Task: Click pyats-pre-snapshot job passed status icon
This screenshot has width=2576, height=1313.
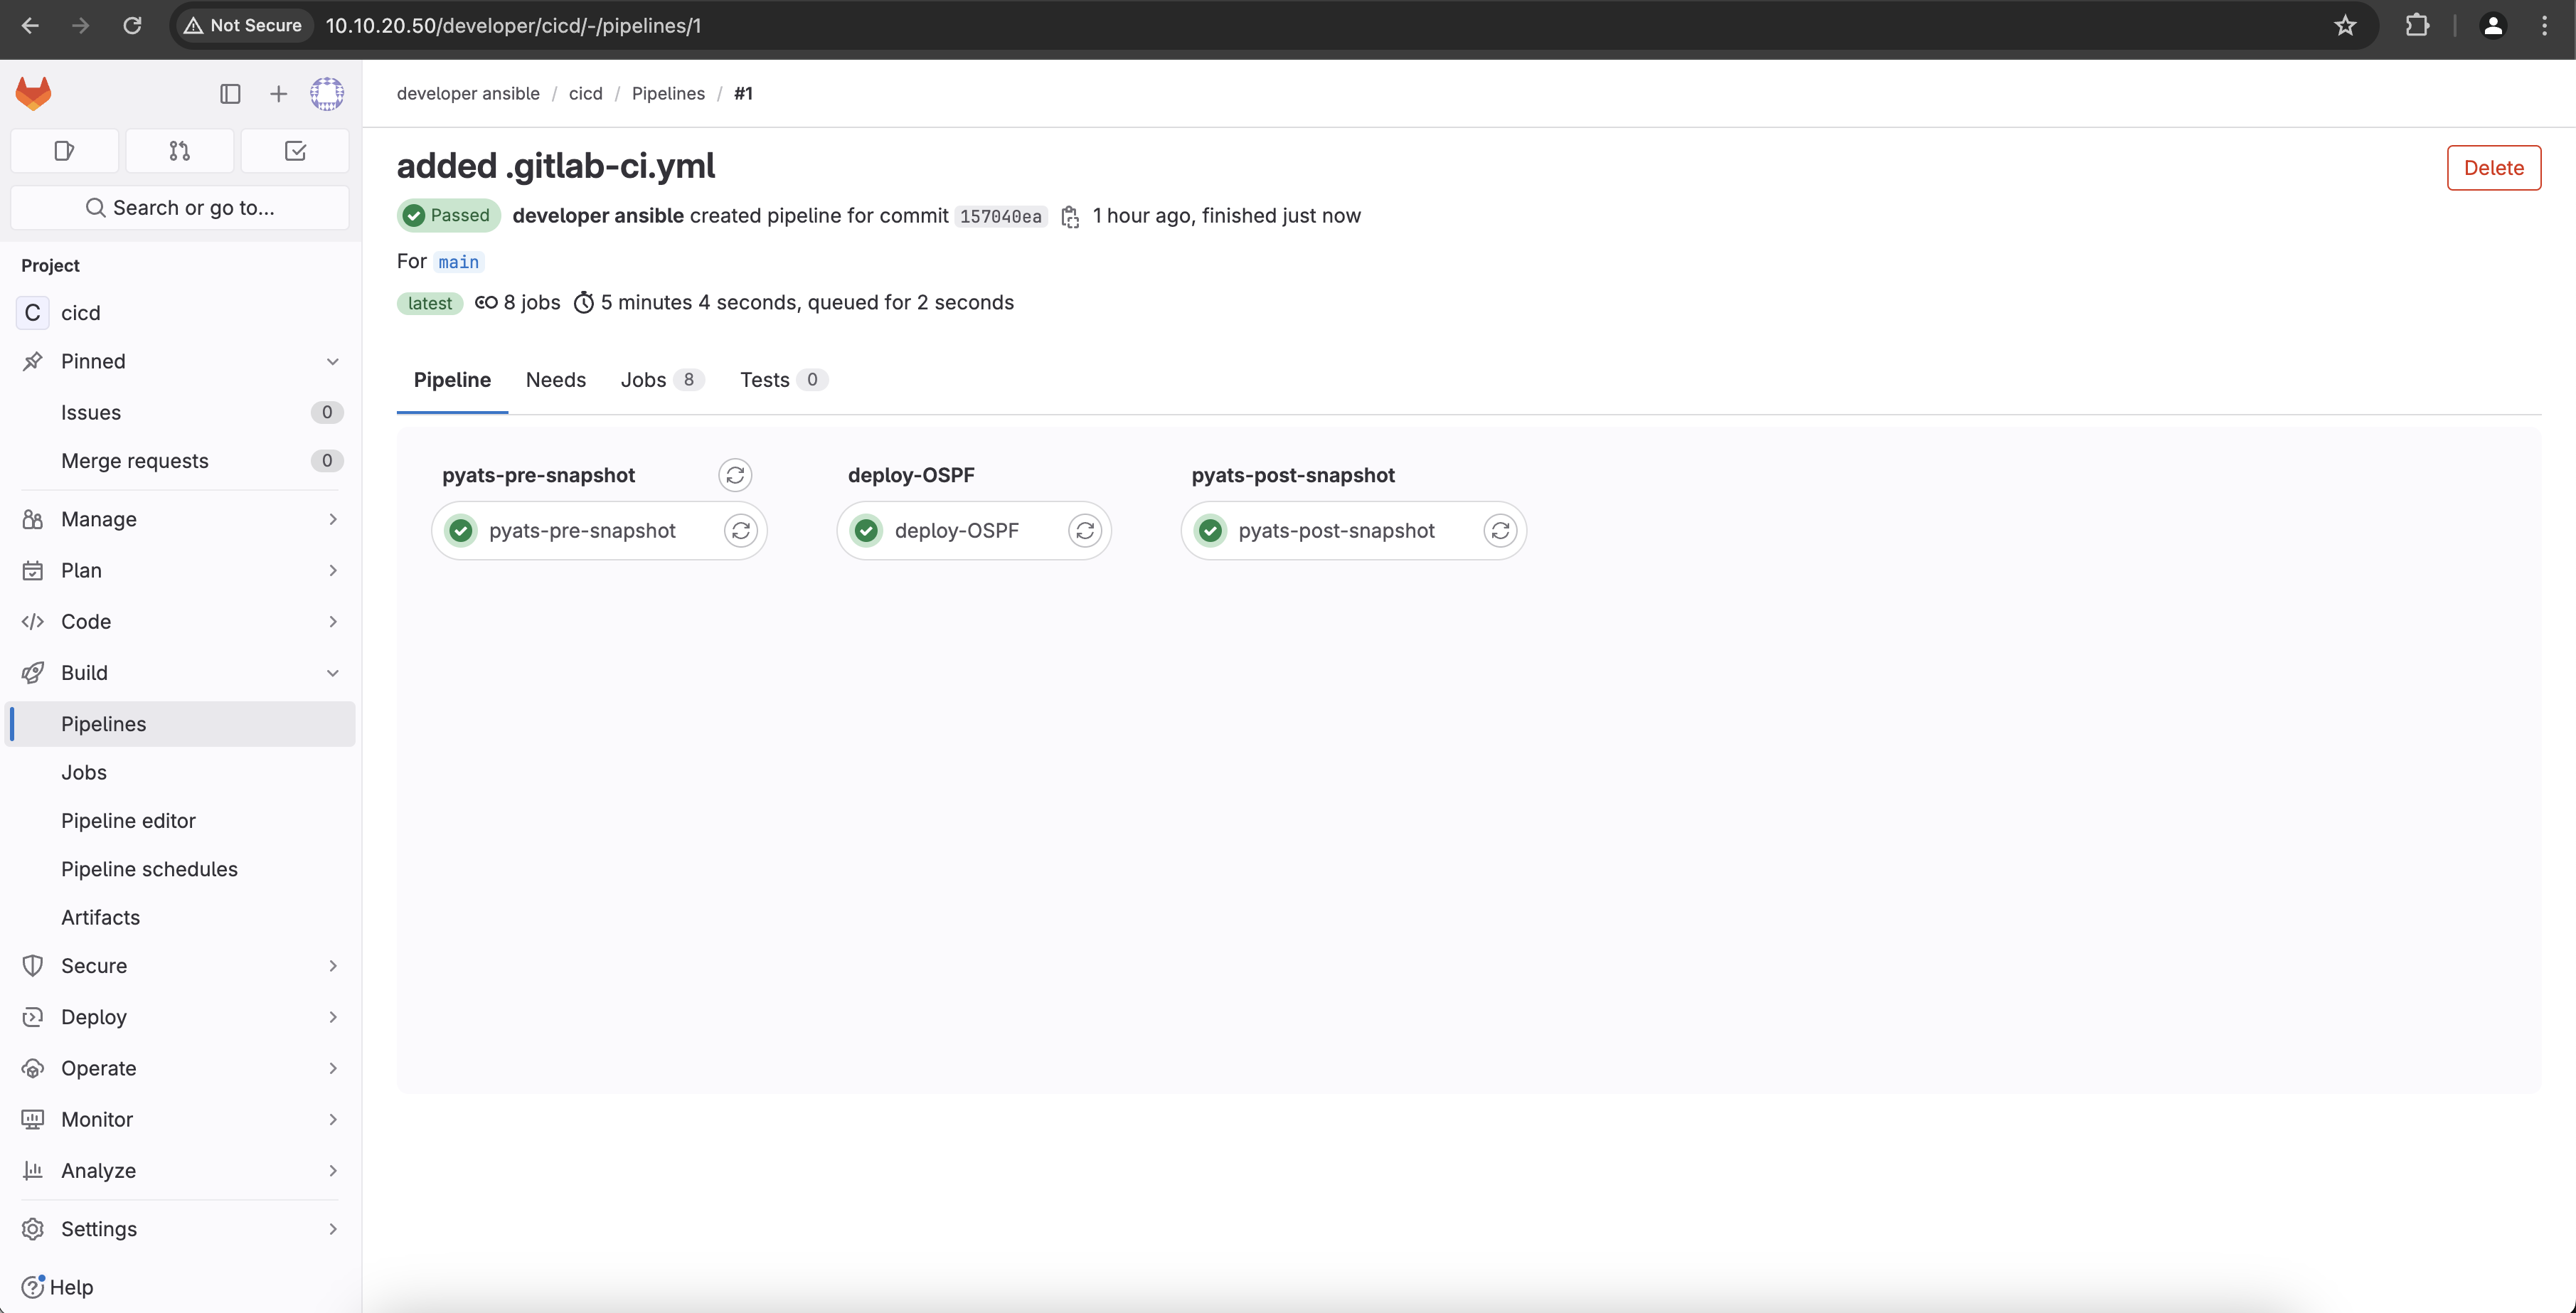Action: click(x=461, y=531)
